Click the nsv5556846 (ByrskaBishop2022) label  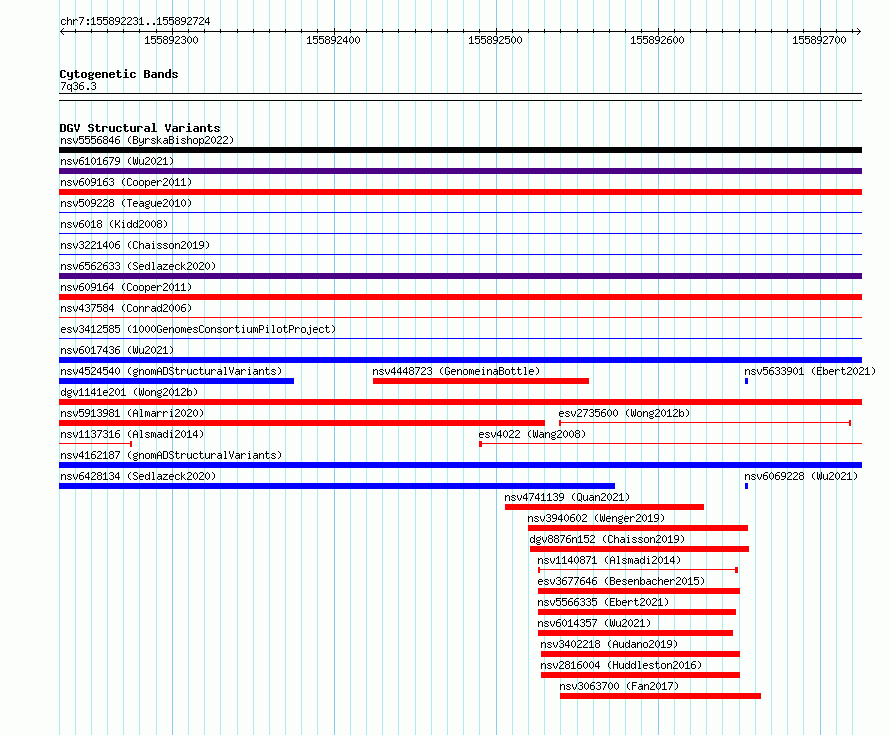[x=147, y=140]
